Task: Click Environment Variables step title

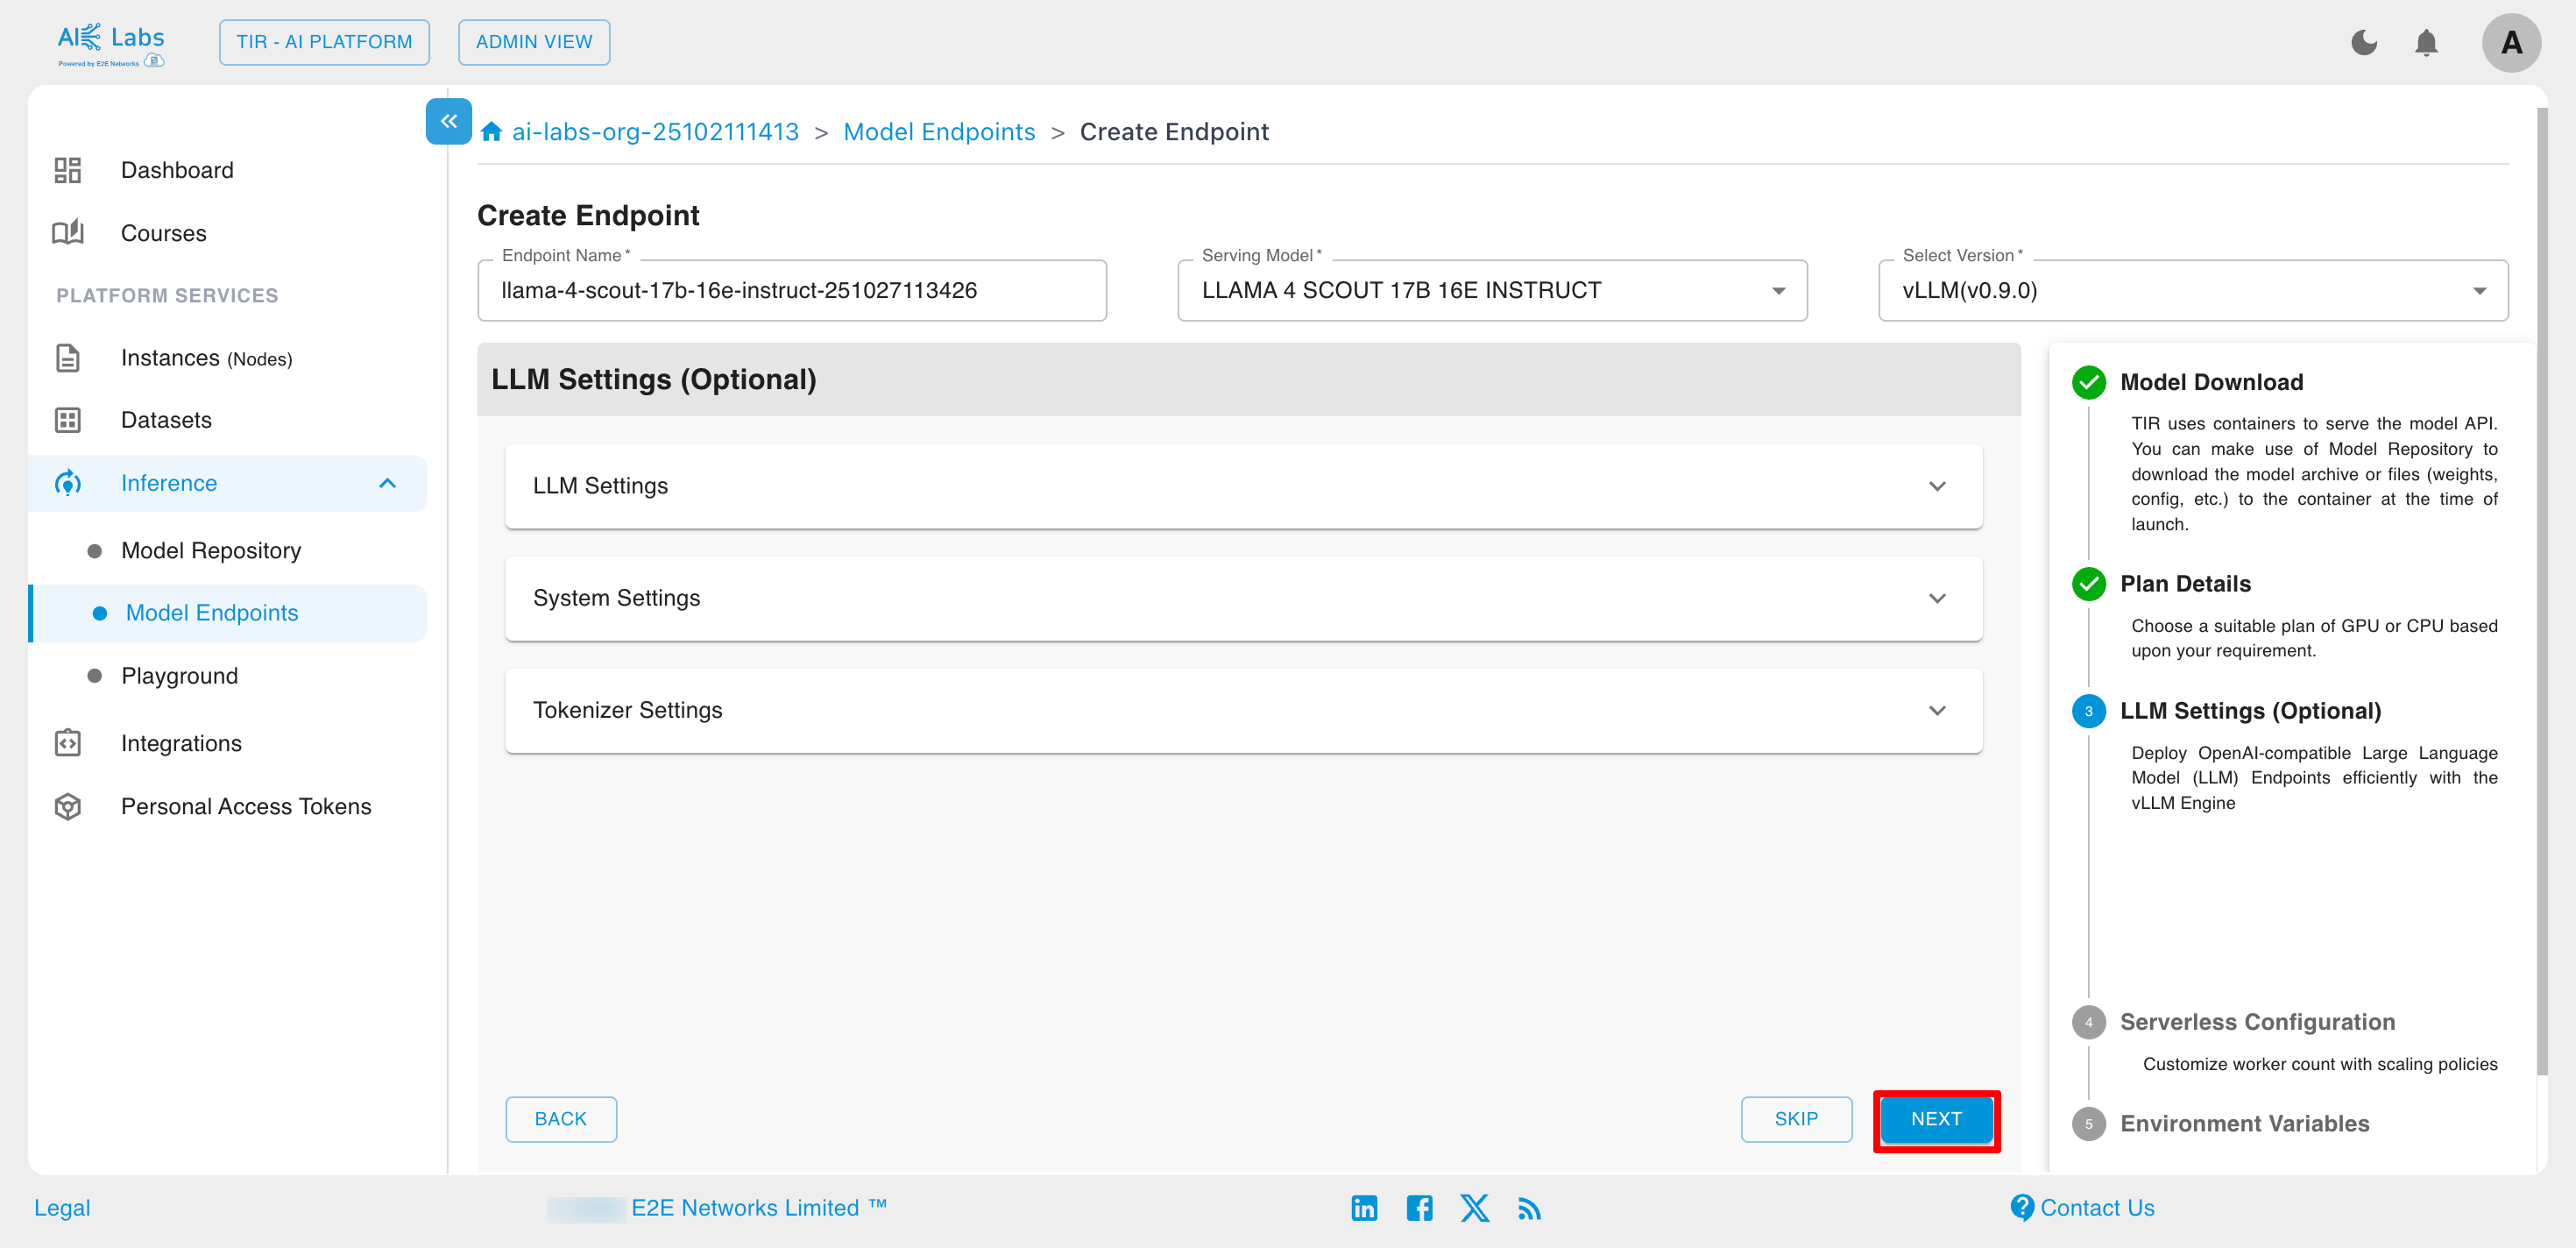Action: 2244,1124
